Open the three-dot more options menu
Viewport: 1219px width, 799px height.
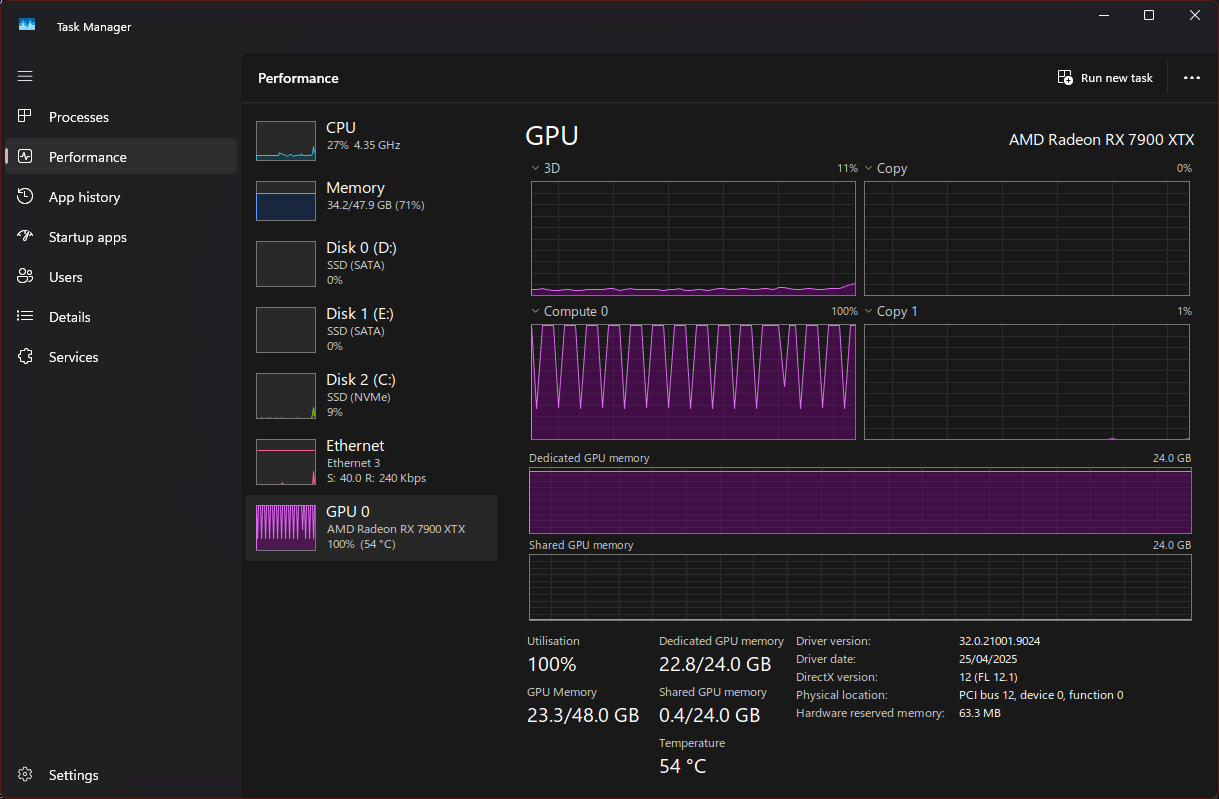point(1191,78)
